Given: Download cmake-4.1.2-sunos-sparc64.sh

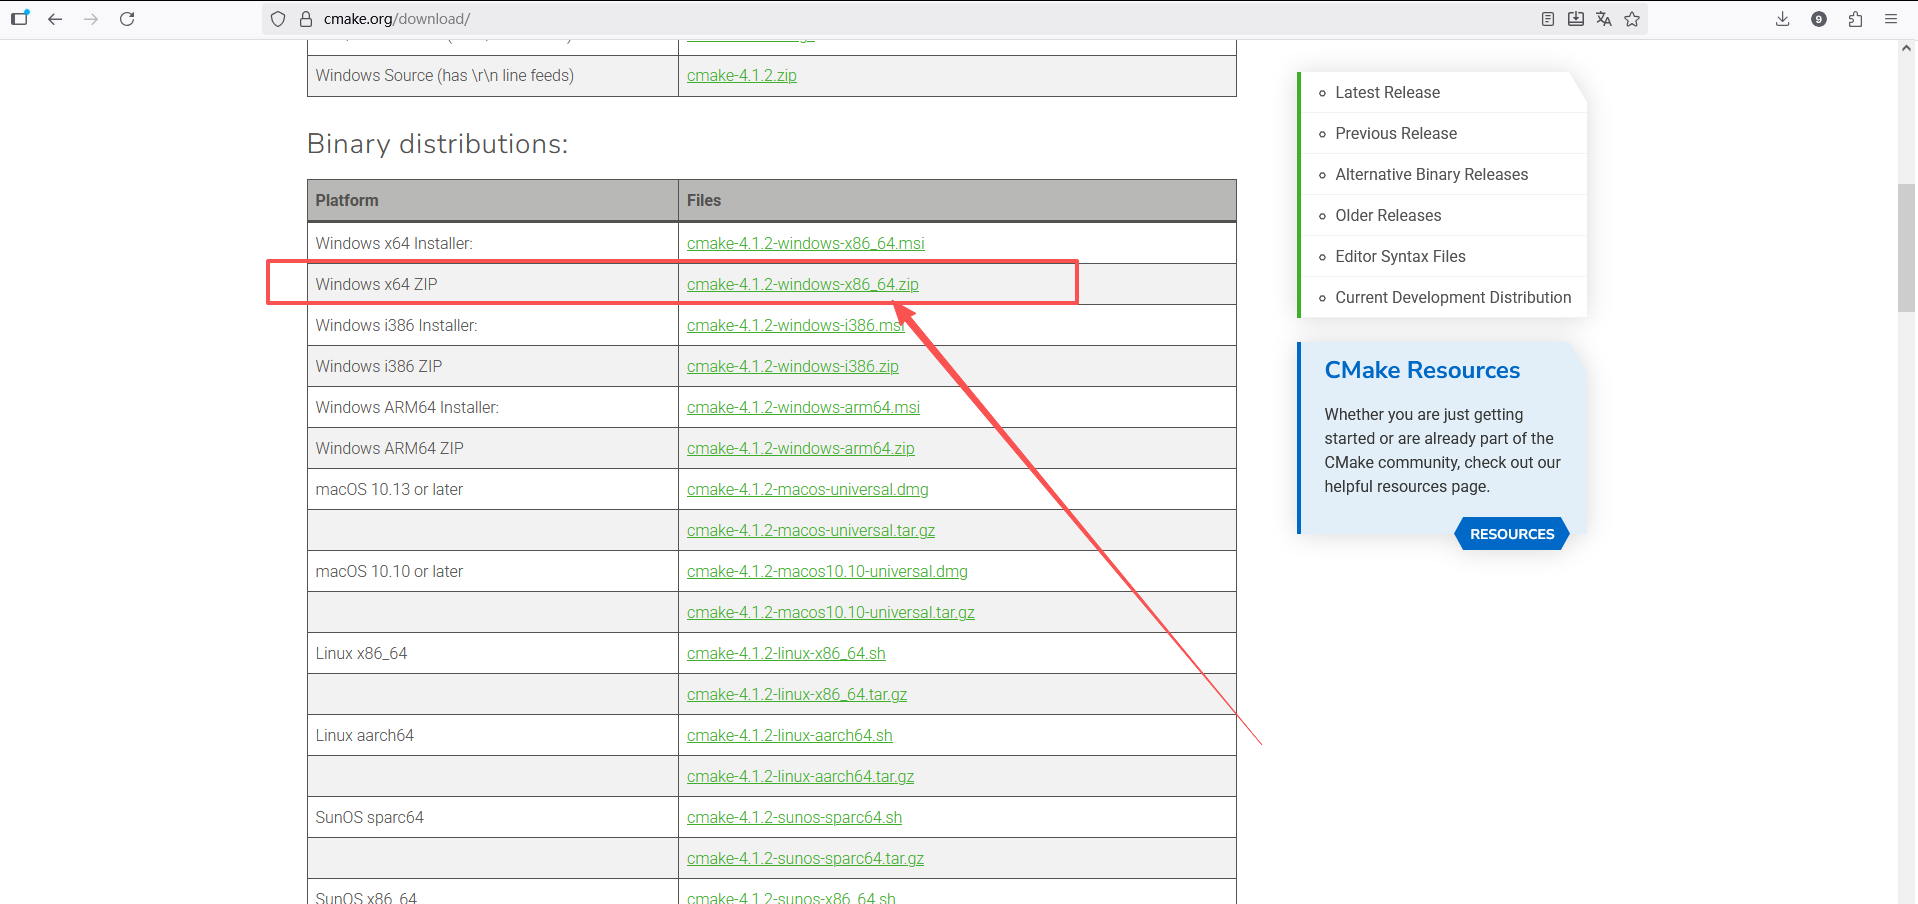Looking at the screenshot, I should 794,817.
